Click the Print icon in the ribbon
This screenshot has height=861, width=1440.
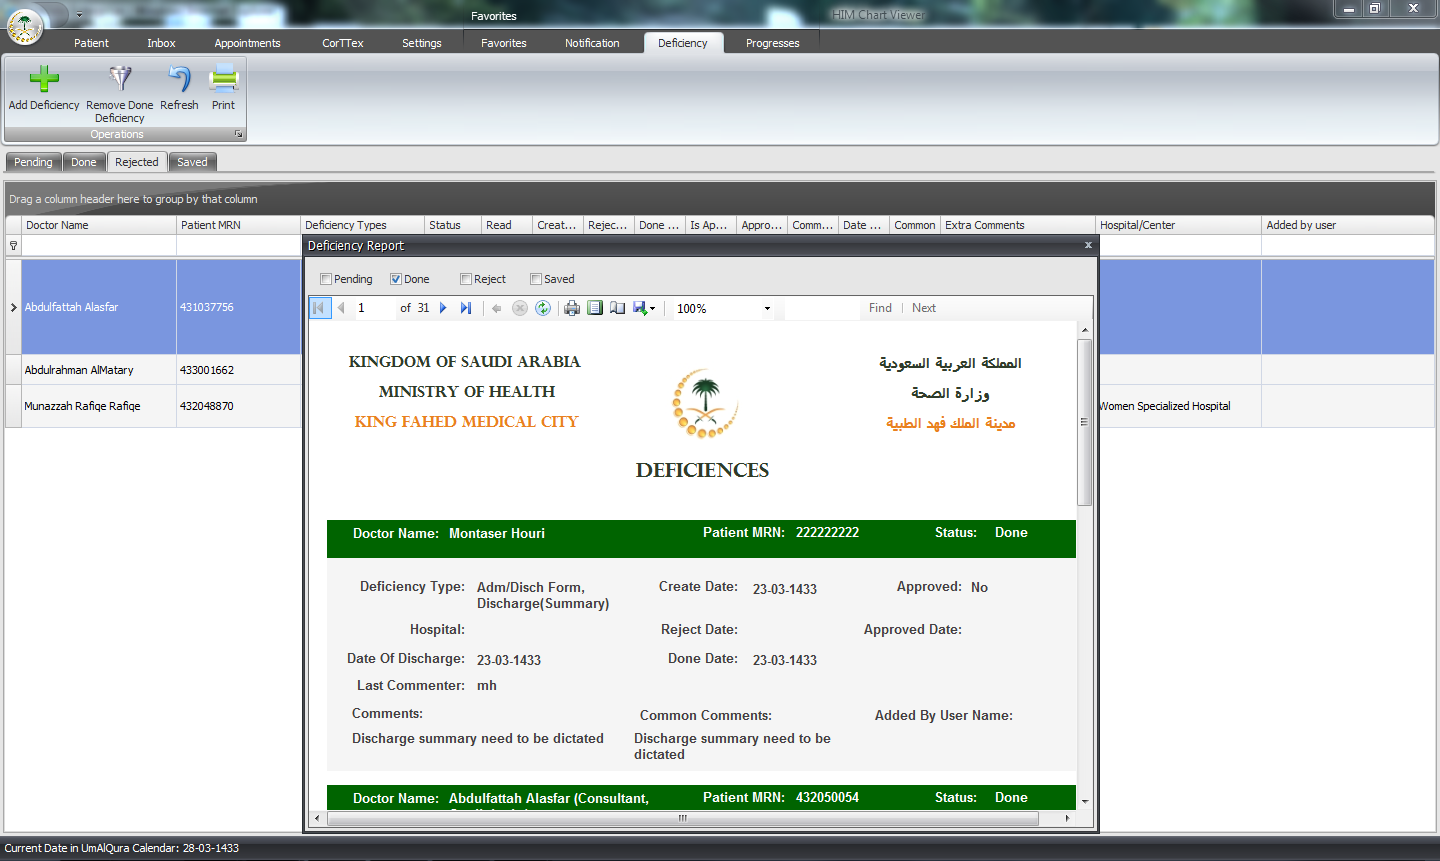point(223,79)
